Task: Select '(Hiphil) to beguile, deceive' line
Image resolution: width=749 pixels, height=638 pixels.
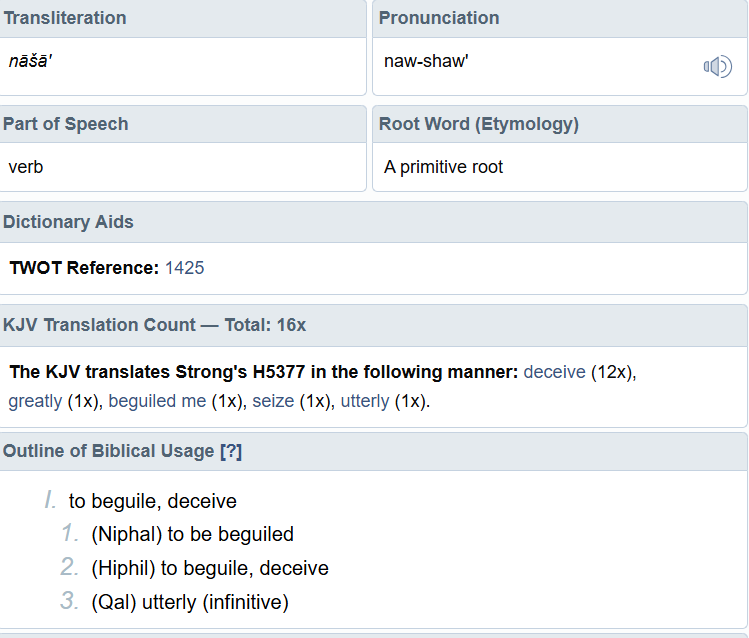Action: [210, 568]
